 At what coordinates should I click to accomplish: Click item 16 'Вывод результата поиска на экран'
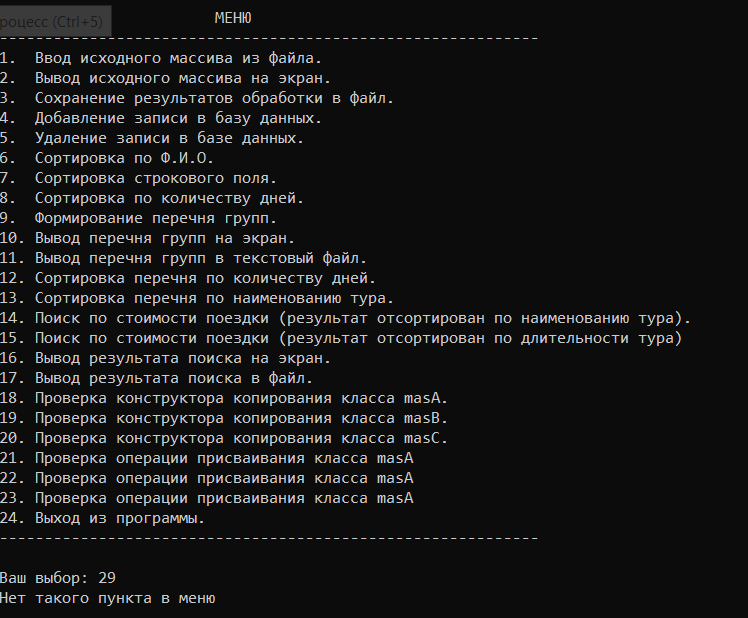click(x=165, y=358)
